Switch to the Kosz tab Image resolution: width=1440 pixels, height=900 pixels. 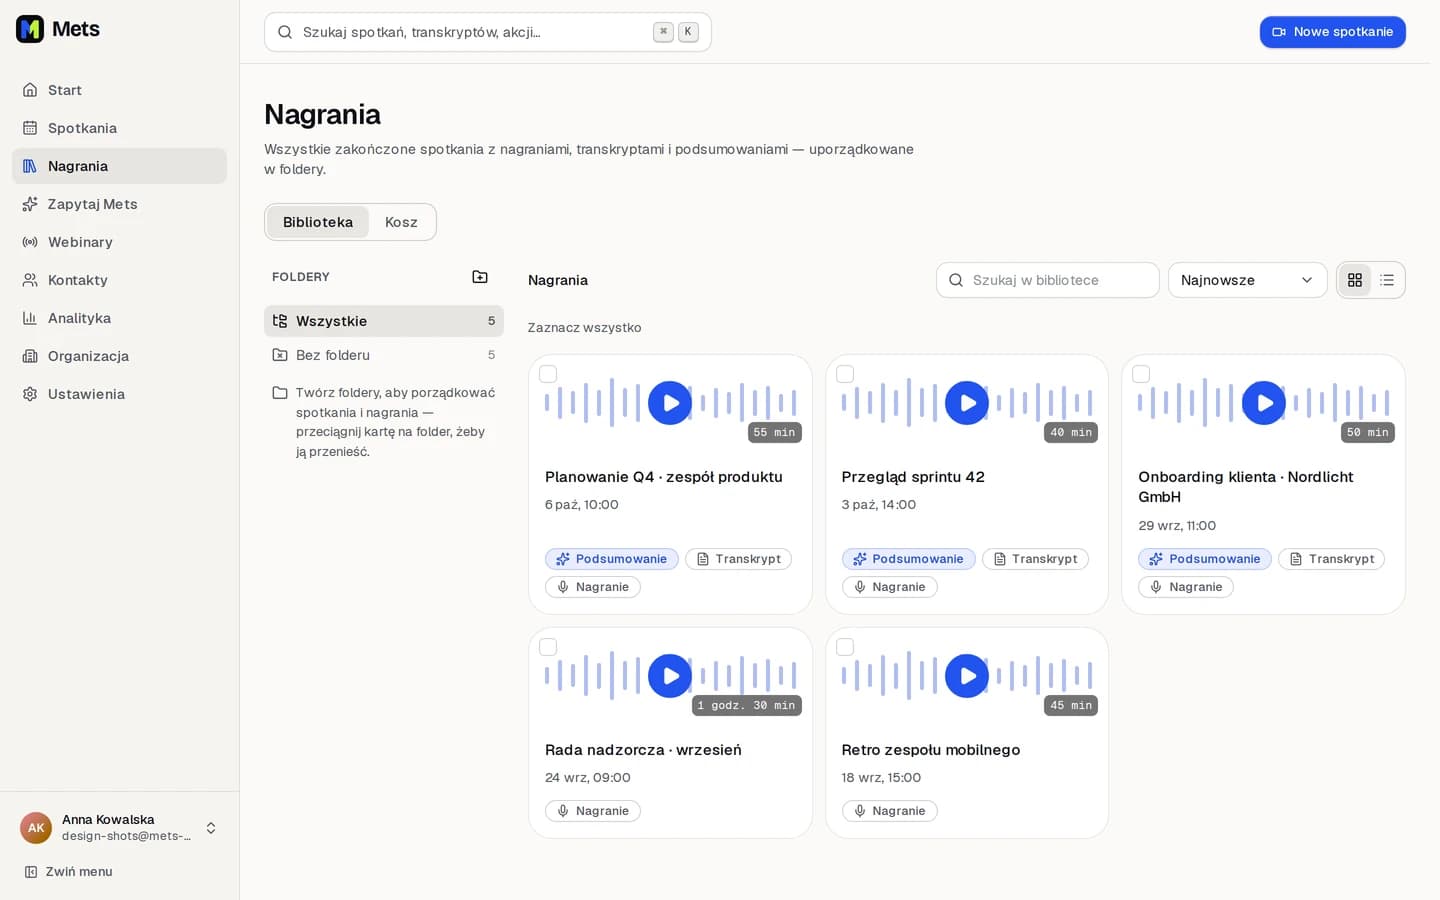point(401,222)
